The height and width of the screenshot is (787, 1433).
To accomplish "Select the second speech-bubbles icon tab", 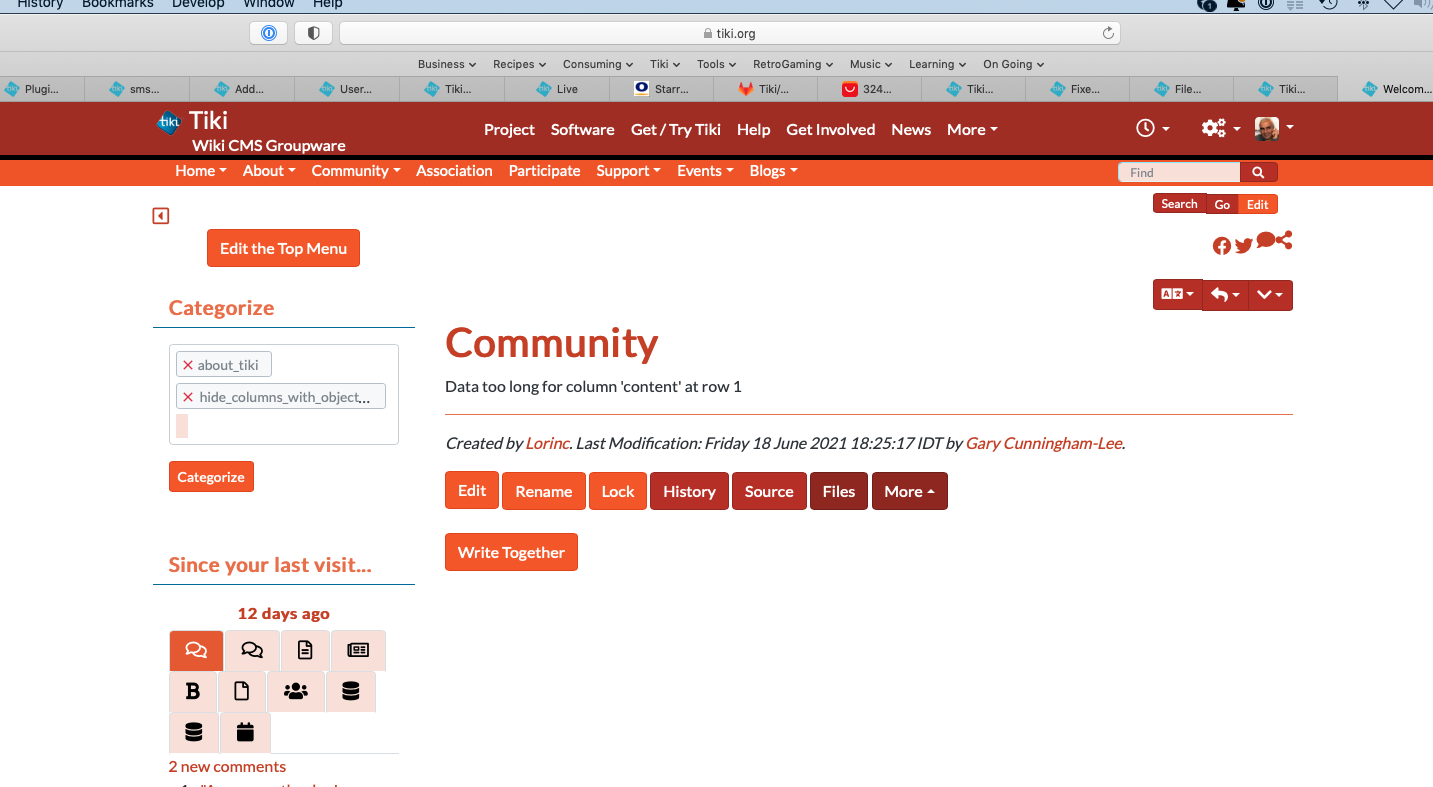I will click(x=252, y=651).
